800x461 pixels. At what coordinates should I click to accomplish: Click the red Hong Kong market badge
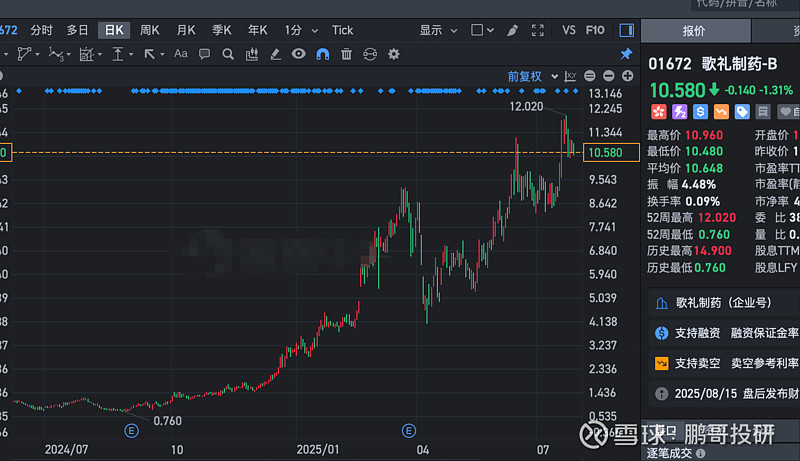tap(659, 112)
